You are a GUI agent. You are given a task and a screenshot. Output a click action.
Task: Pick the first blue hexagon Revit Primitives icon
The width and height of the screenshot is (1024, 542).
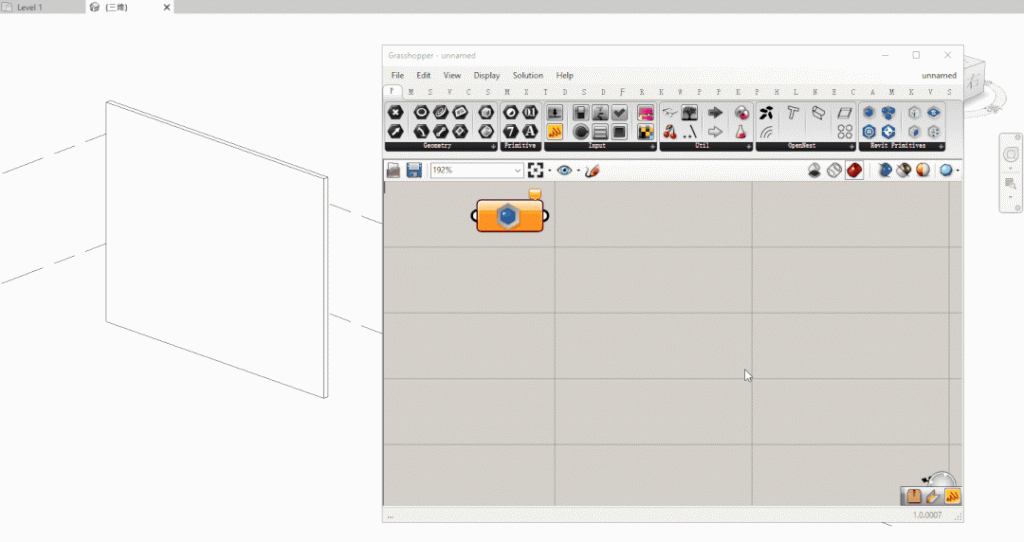click(869, 112)
